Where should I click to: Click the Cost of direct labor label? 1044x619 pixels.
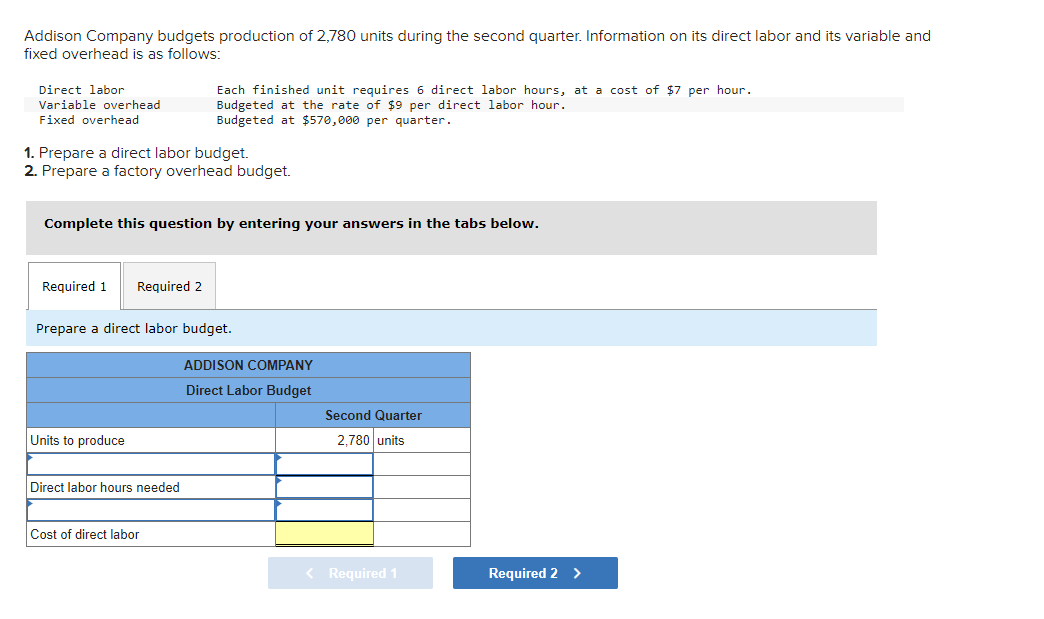85,534
